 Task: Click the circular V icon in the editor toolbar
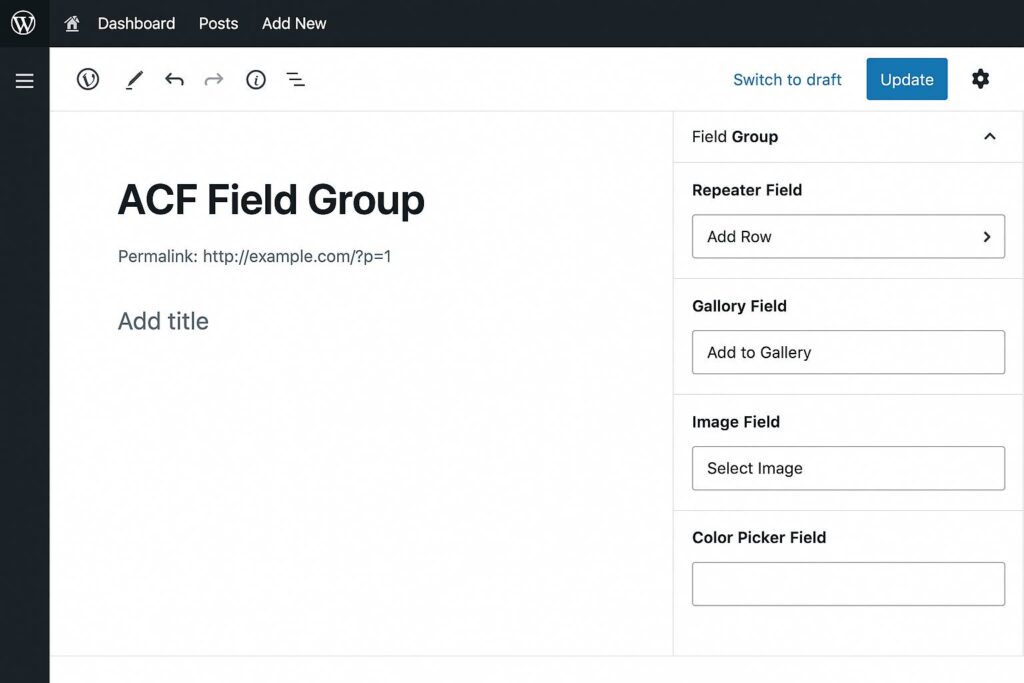88,79
